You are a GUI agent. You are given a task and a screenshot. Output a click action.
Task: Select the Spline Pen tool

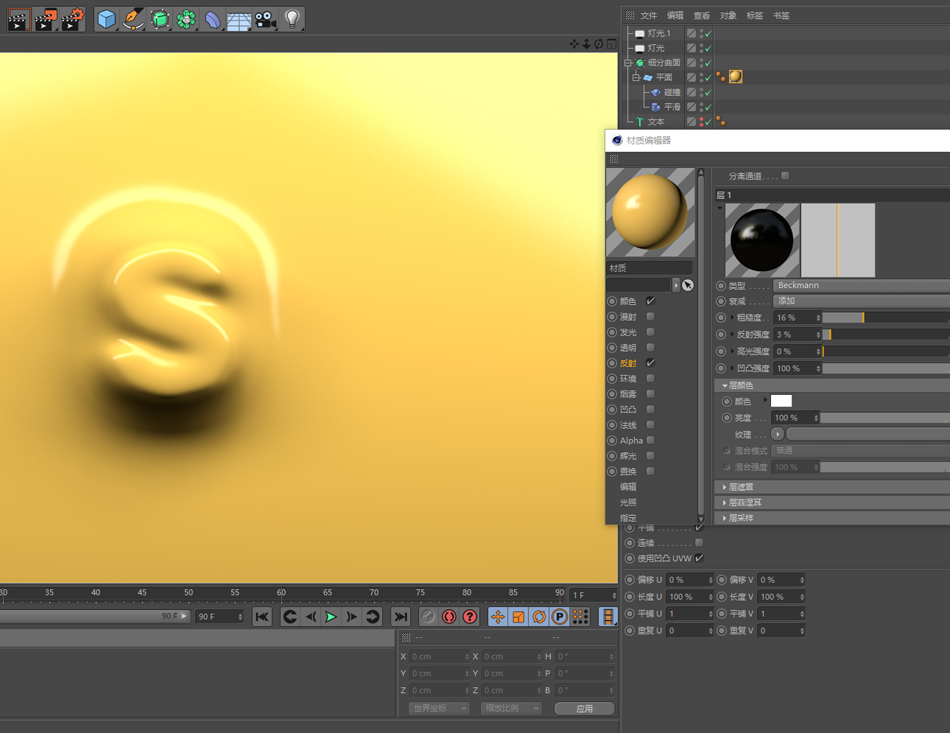coord(133,19)
